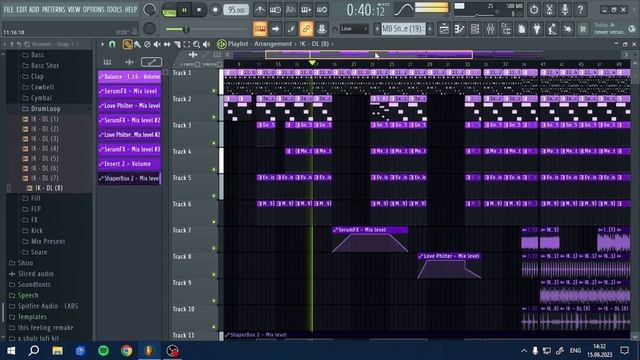640x360 pixels.
Task: Show pattern clips in the picker panel
Action: tap(107, 62)
